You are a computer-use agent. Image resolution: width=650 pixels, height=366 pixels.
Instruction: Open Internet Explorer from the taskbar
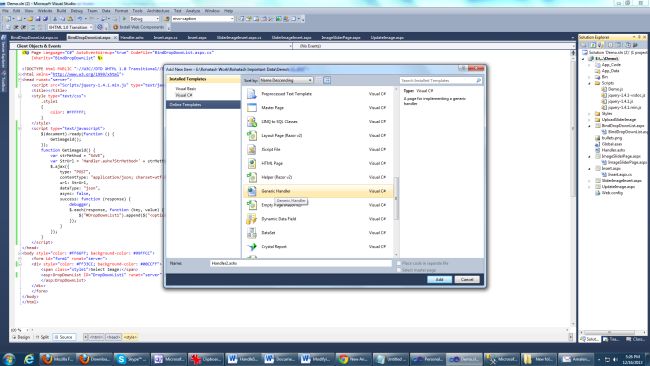pos(29,359)
